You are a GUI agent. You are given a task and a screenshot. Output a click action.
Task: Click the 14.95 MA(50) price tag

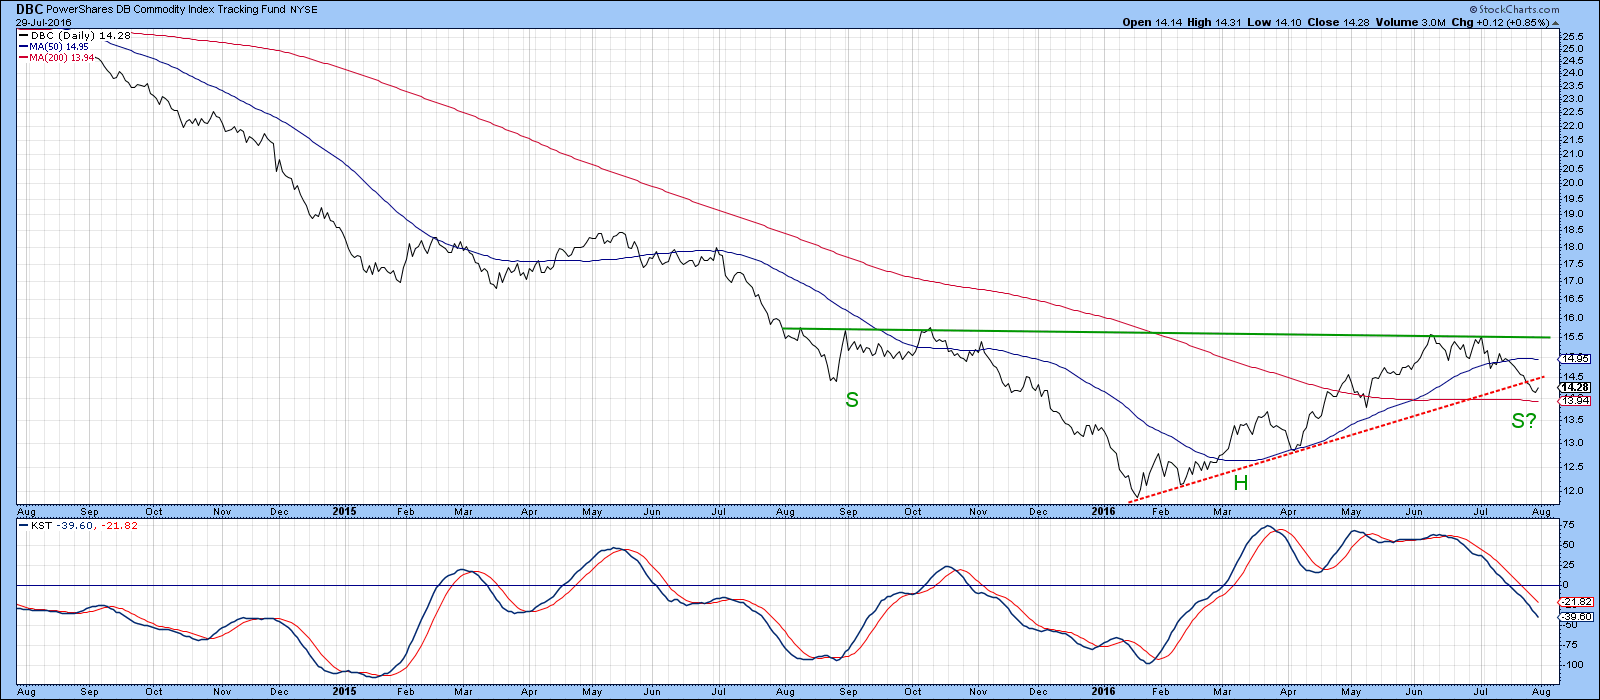(1574, 359)
